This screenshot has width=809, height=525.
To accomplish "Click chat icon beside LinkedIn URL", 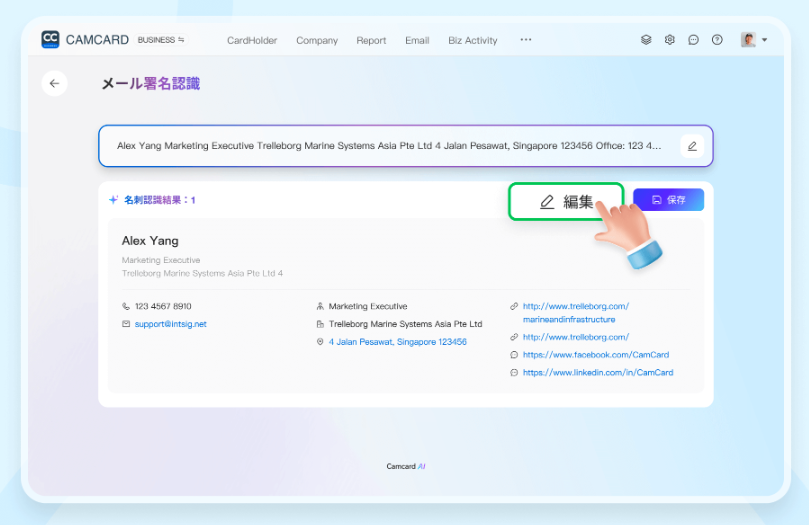I will tap(514, 372).
